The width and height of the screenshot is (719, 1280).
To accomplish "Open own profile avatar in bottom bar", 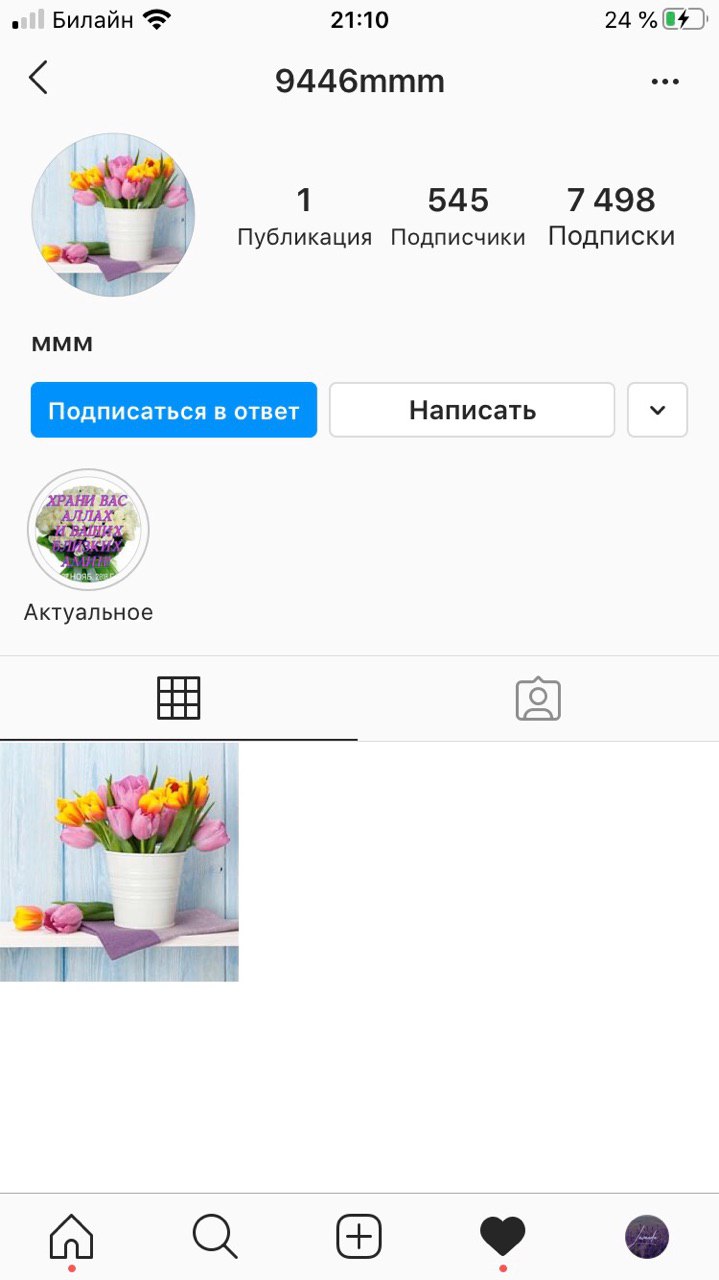I will [647, 1237].
